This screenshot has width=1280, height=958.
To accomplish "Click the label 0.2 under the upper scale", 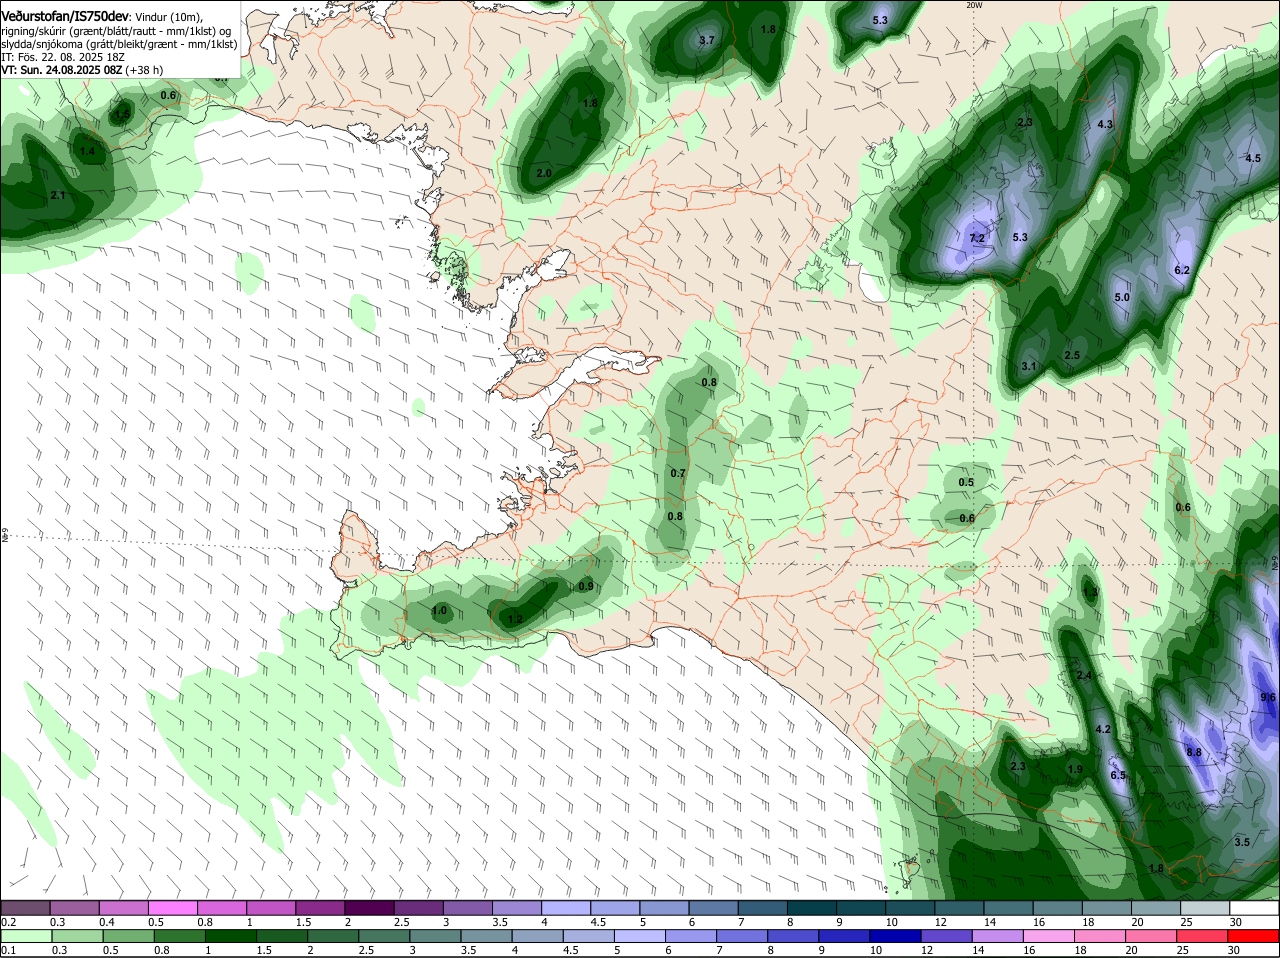I will coord(9,922).
